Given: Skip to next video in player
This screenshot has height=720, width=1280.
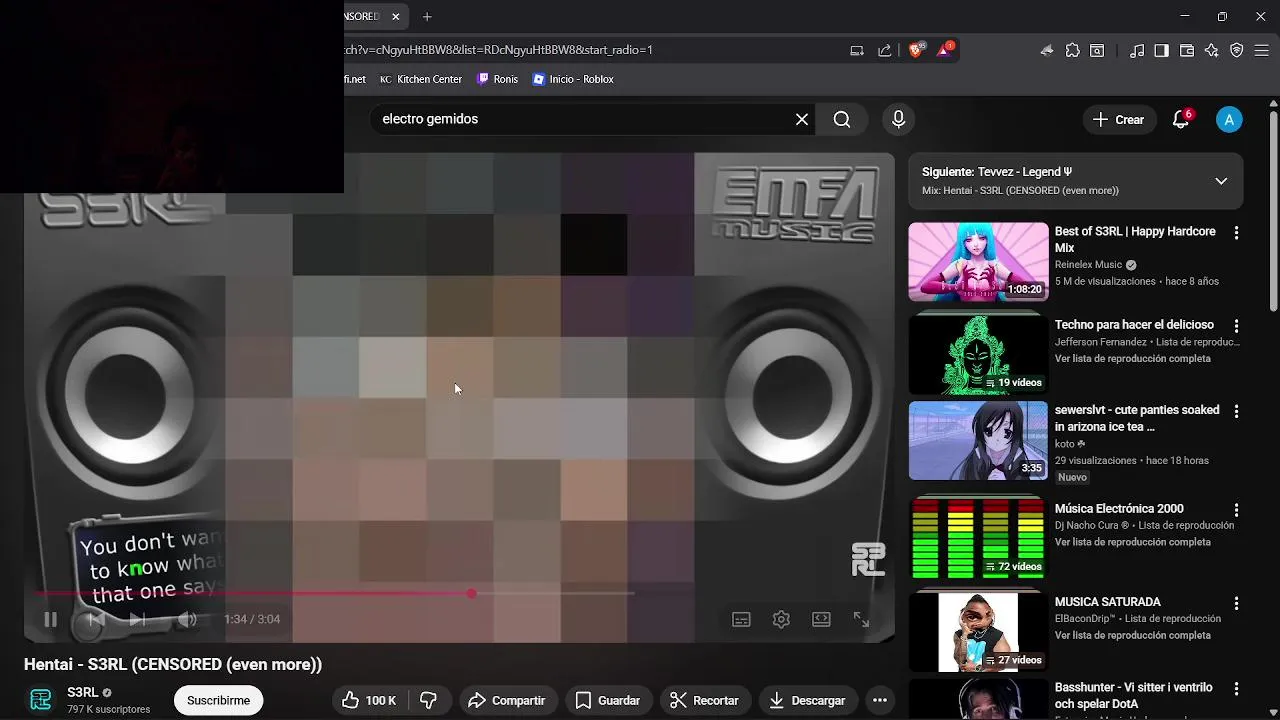Looking at the screenshot, I should (x=137, y=619).
